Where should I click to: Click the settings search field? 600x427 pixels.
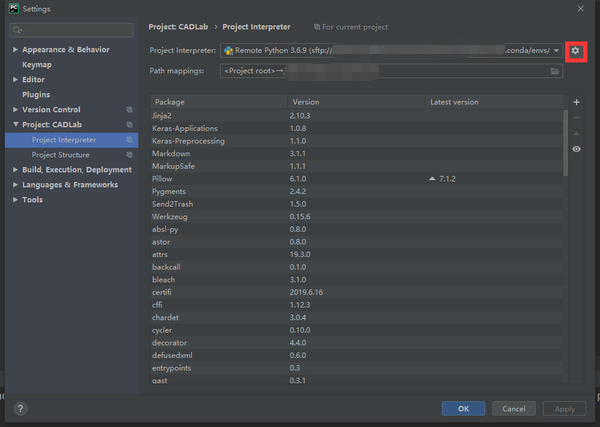pyautogui.click(x=72, y=30)
